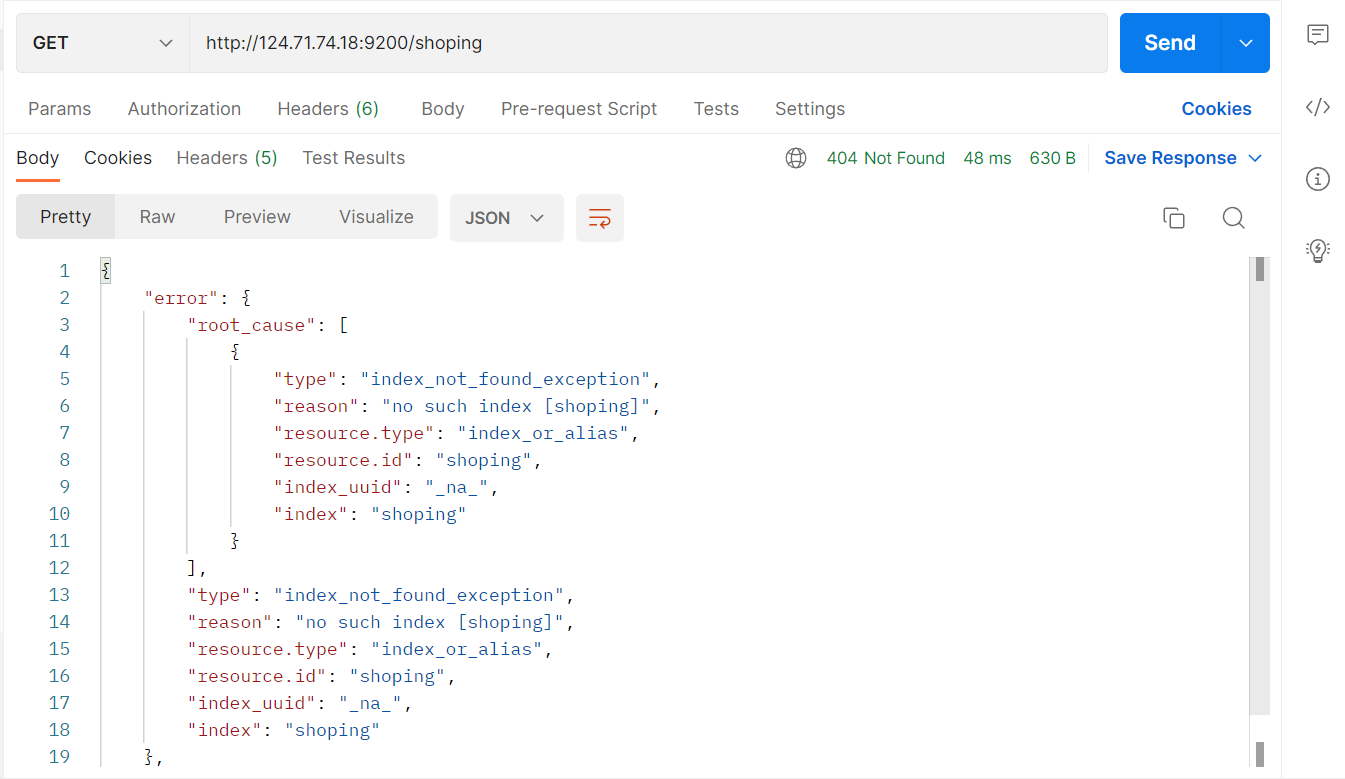Screen dimensions: 1345x779
Task: Expand the Send button options arrow
Action: (x=1246, y=43)
